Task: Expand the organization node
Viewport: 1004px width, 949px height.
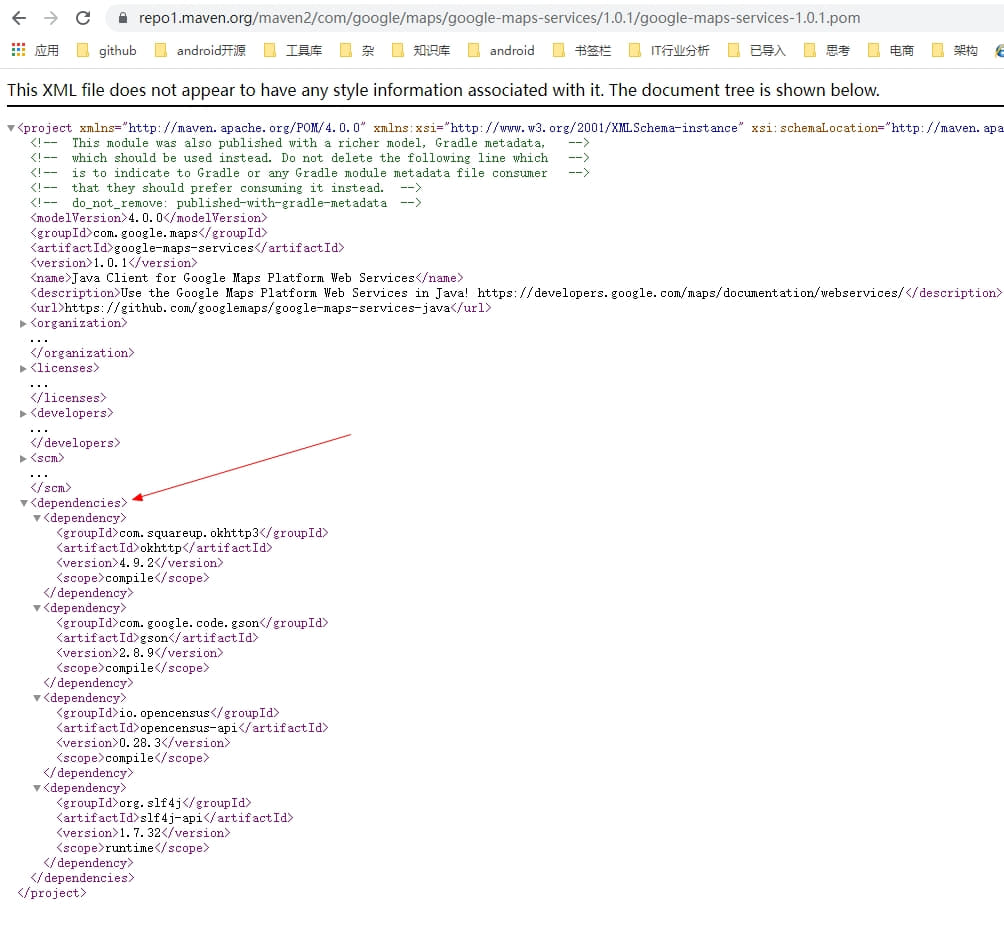Action: pyautogui.click(x=24, y=324)
